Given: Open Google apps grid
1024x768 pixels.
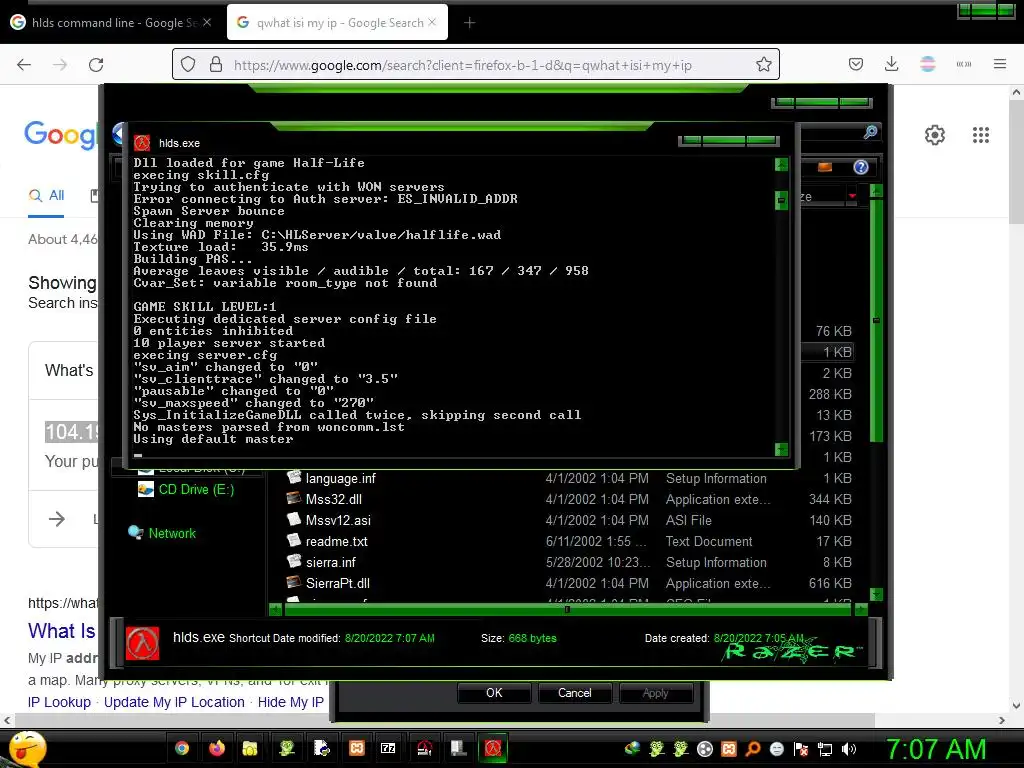Looking at the screenshot, I should (x=980, y=135).
